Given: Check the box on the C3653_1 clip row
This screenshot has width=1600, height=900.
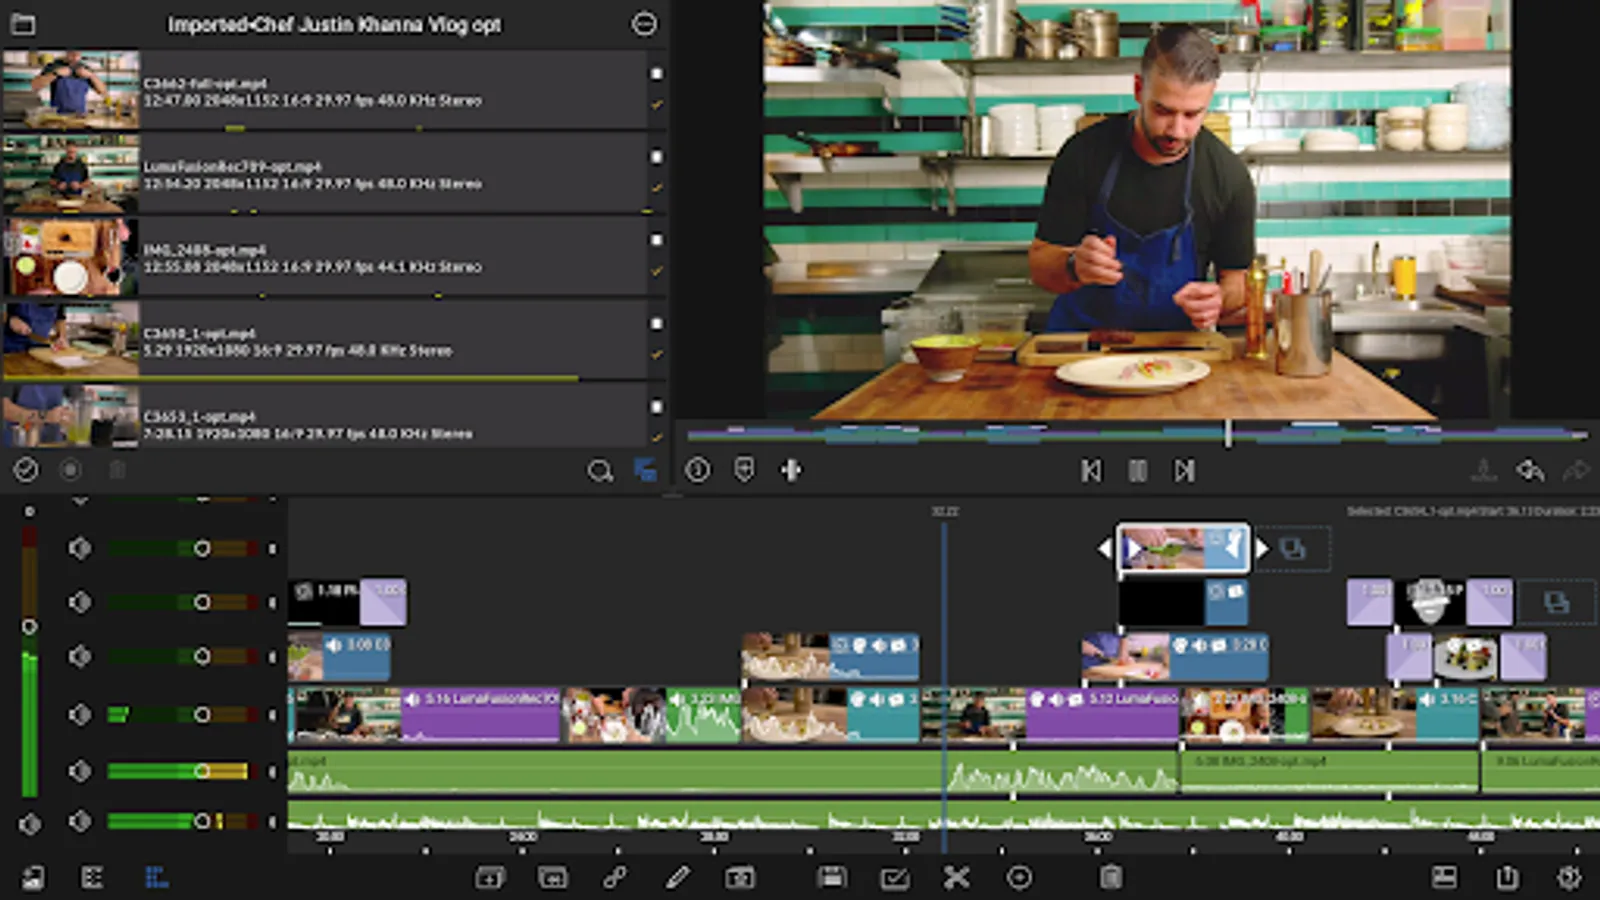Looking at the screenshot, I should (x=657, y=407).
